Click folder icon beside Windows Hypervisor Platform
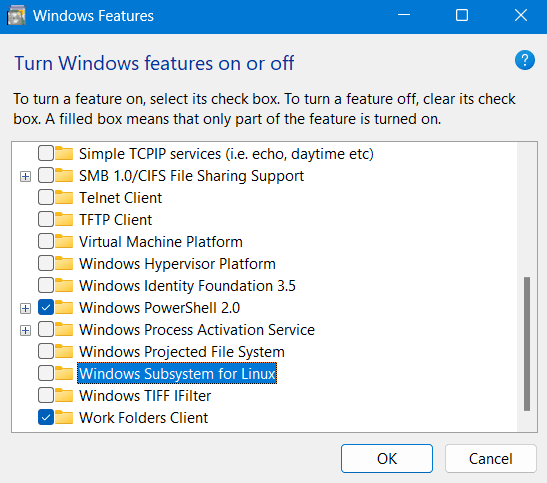 64,263
